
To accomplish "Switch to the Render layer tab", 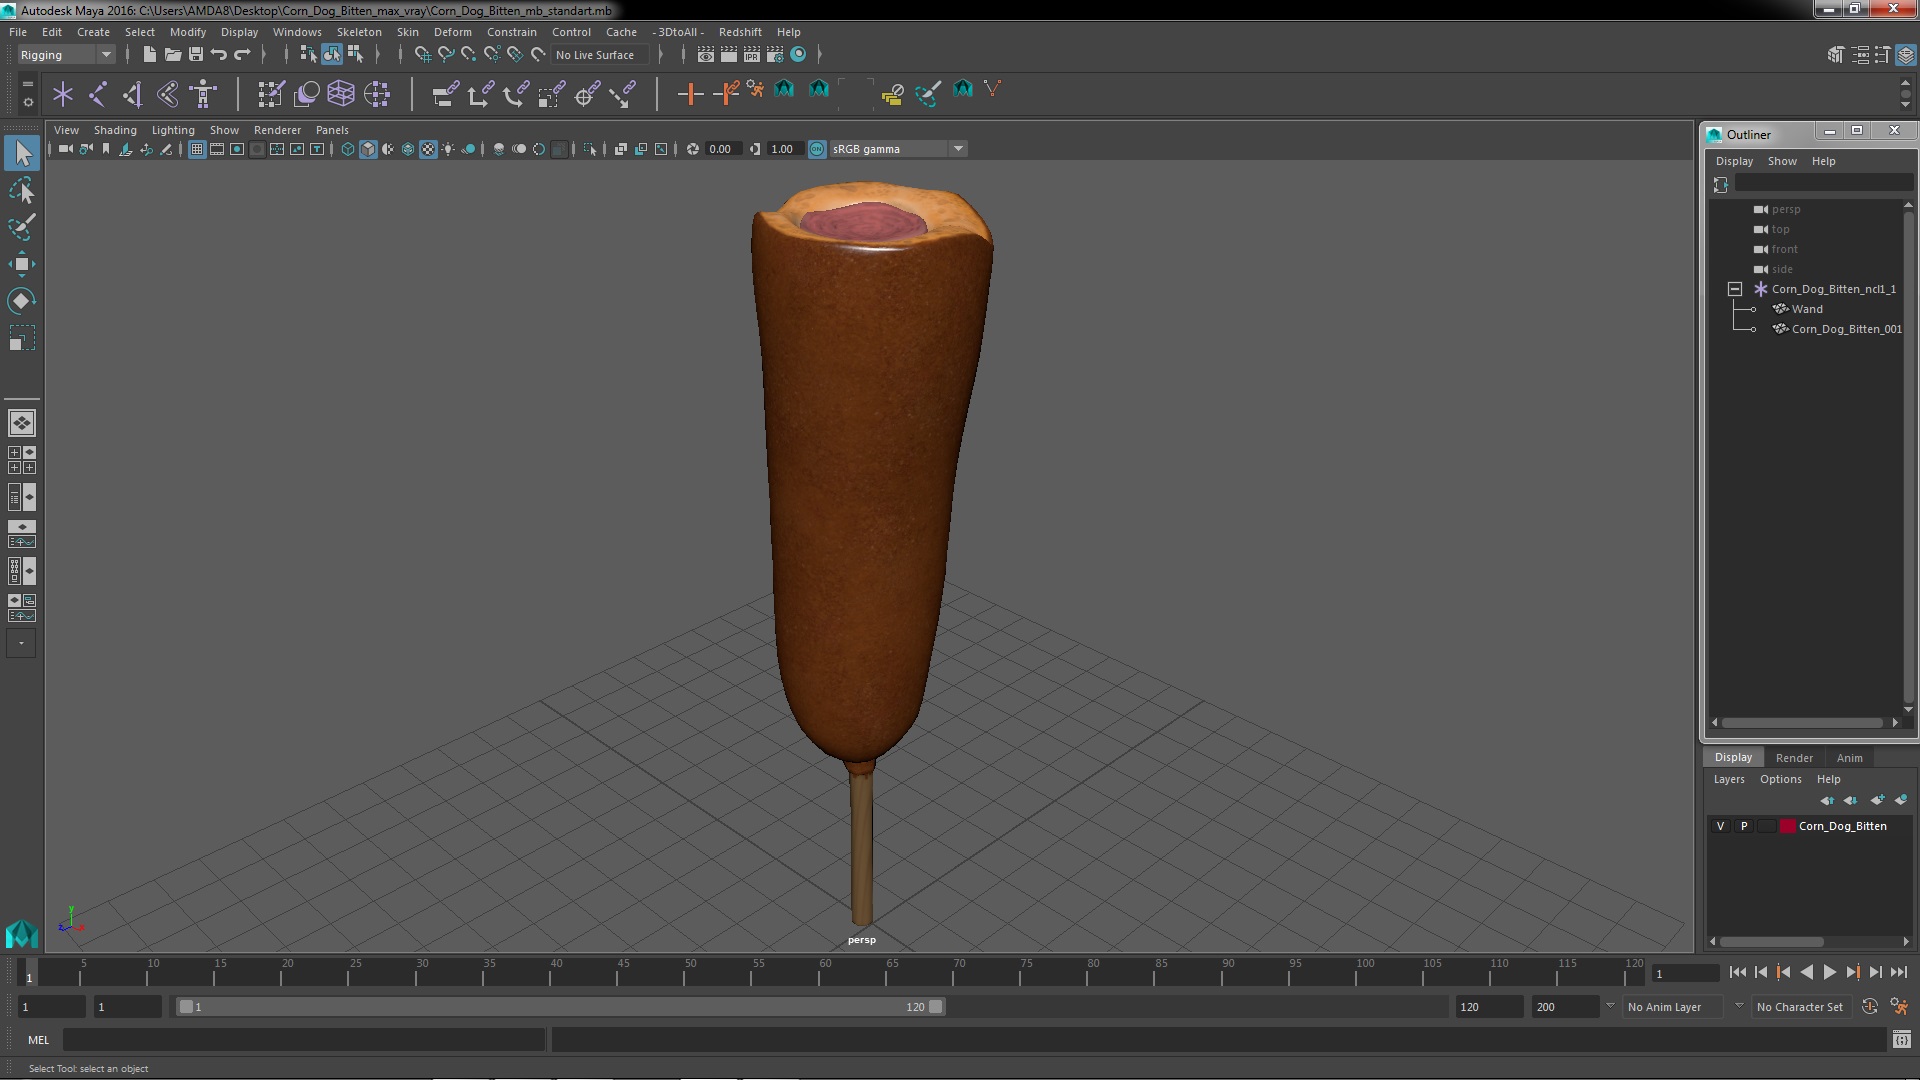I will click(1793, 758).
